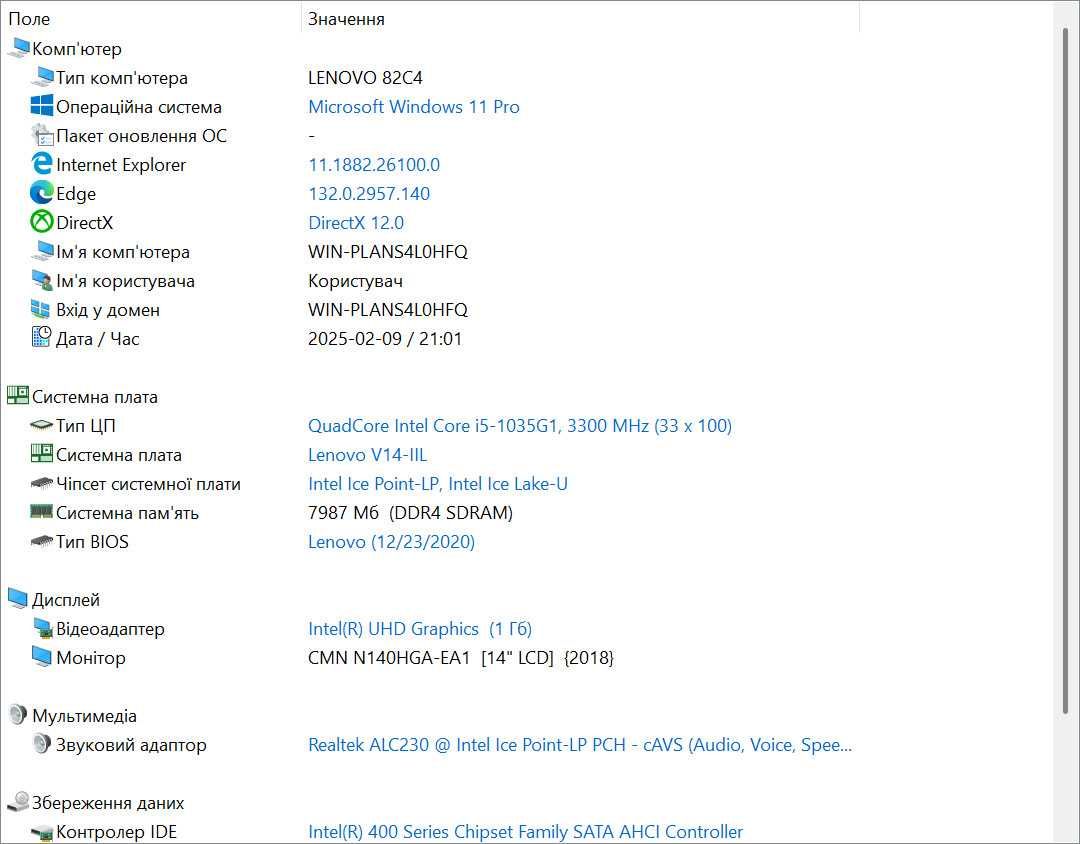
Task: Click the Тип ЦП processor icon
Action: click(42, 425)
